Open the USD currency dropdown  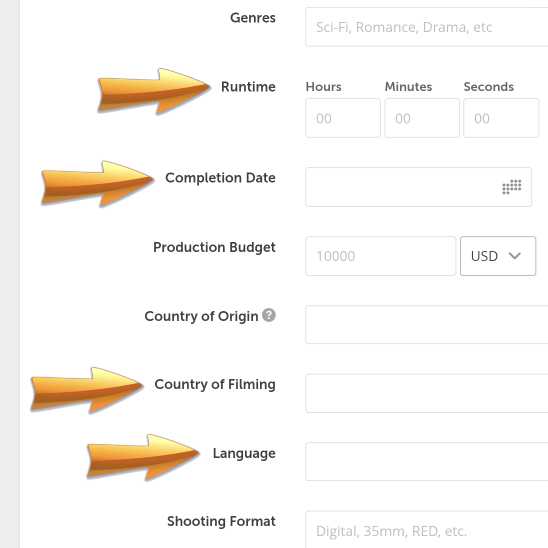(x=498, y=256)
